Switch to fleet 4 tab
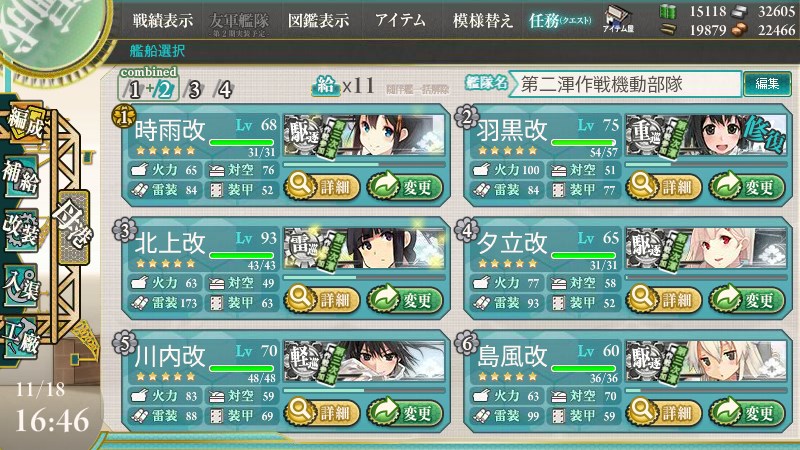The width and height of the screenshot is (800, 450). (224, 90)
